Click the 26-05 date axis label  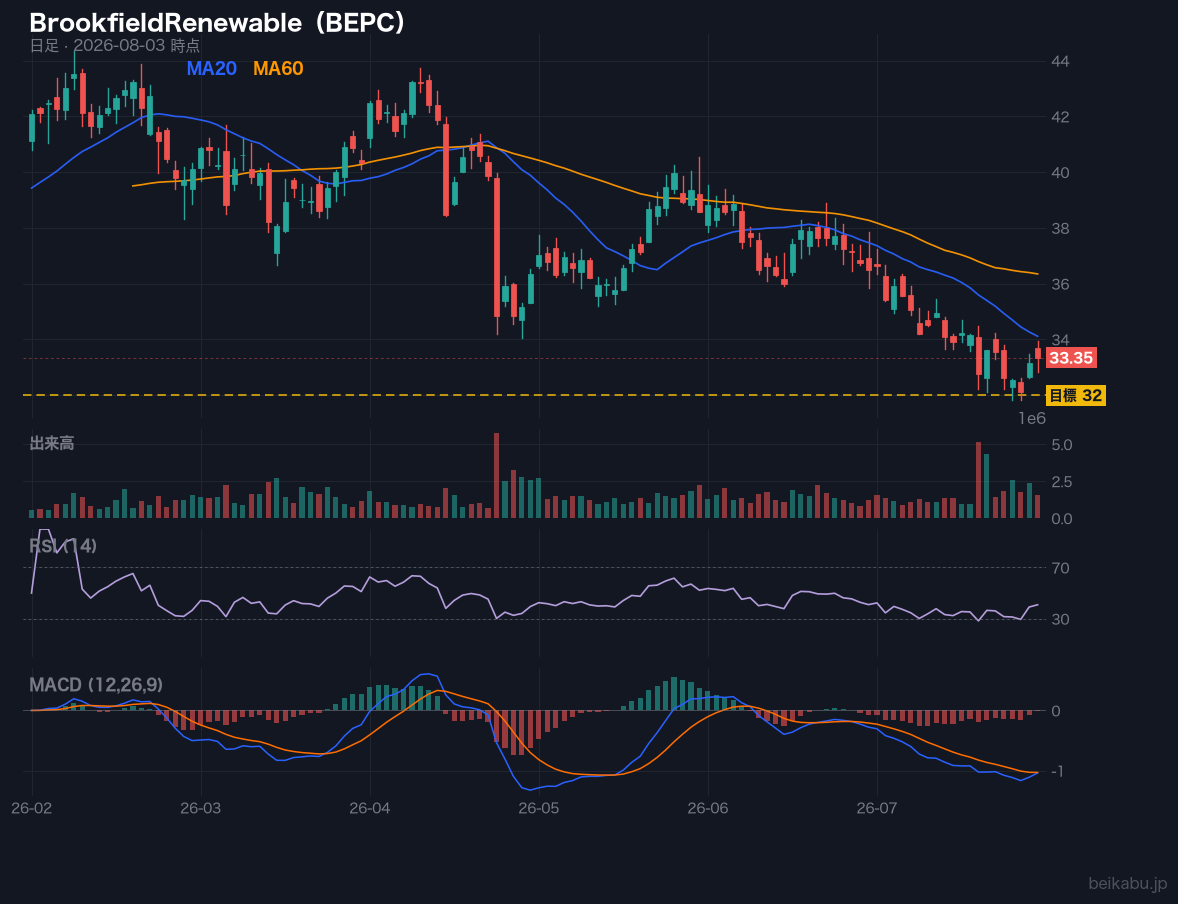coord(539,809)
